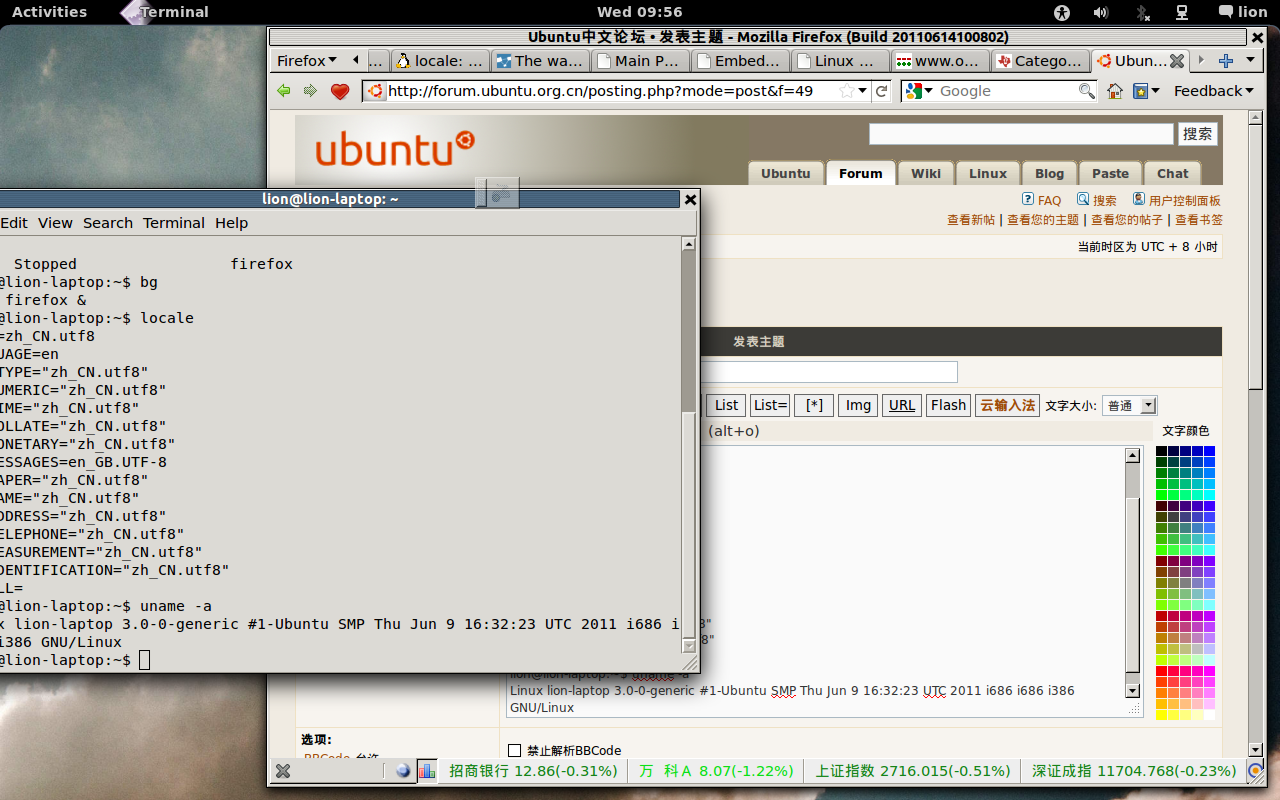Open the 查看书签 link

pos(1198,220)
